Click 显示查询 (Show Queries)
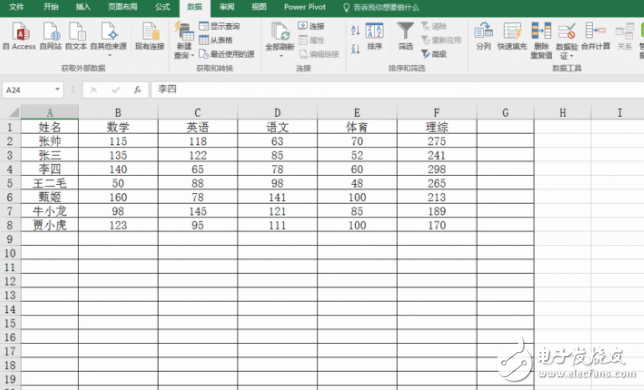 tap(219, 26)
